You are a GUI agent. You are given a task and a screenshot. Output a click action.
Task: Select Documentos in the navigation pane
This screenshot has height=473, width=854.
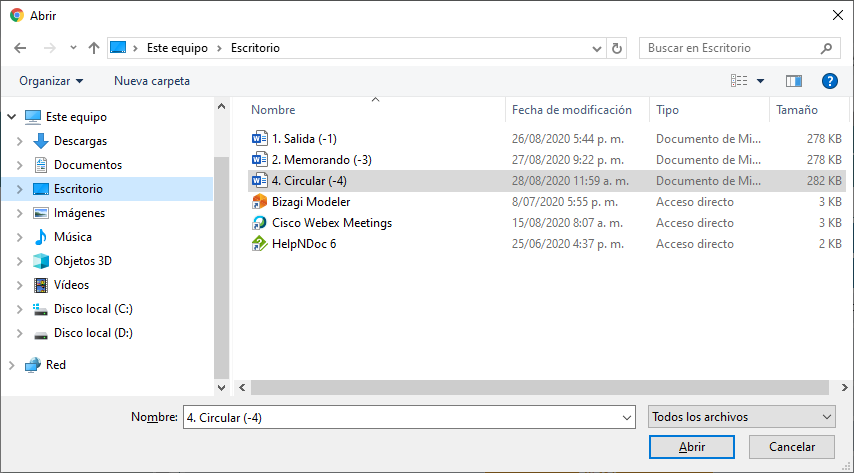click(x=87, y=165)
